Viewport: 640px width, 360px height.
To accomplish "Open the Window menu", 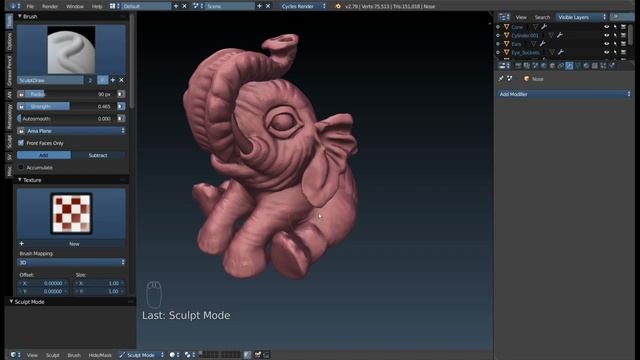I will 75,6.
